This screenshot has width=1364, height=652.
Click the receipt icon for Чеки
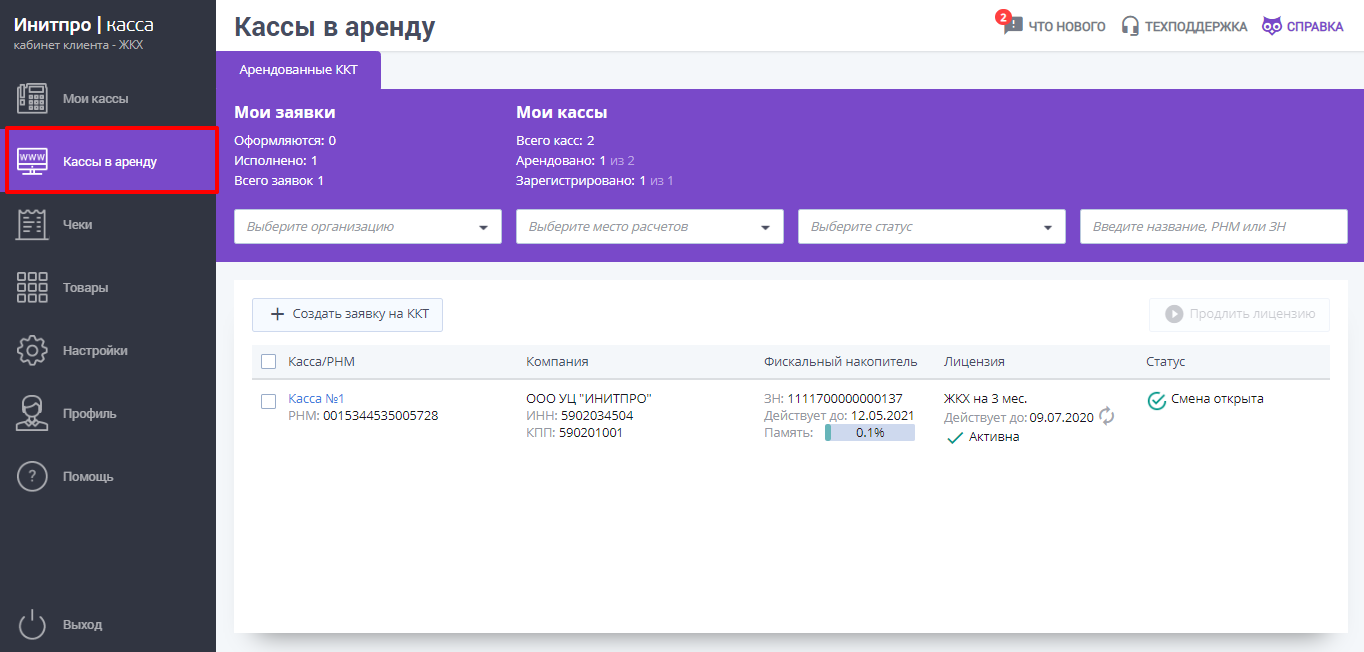(32, 225)
